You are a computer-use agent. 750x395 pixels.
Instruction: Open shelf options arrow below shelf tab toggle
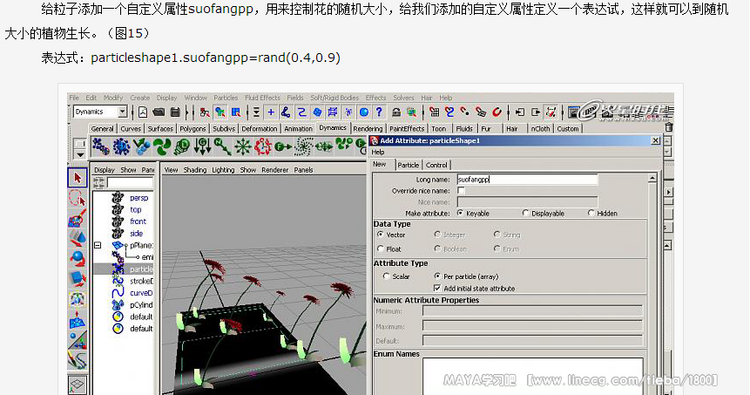(80, 154)
